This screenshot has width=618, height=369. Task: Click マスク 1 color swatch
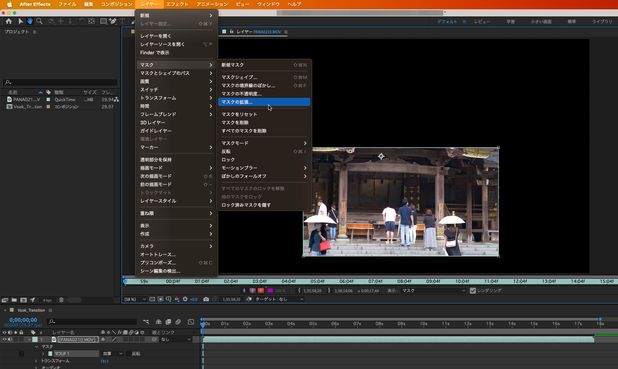(50, 354)
